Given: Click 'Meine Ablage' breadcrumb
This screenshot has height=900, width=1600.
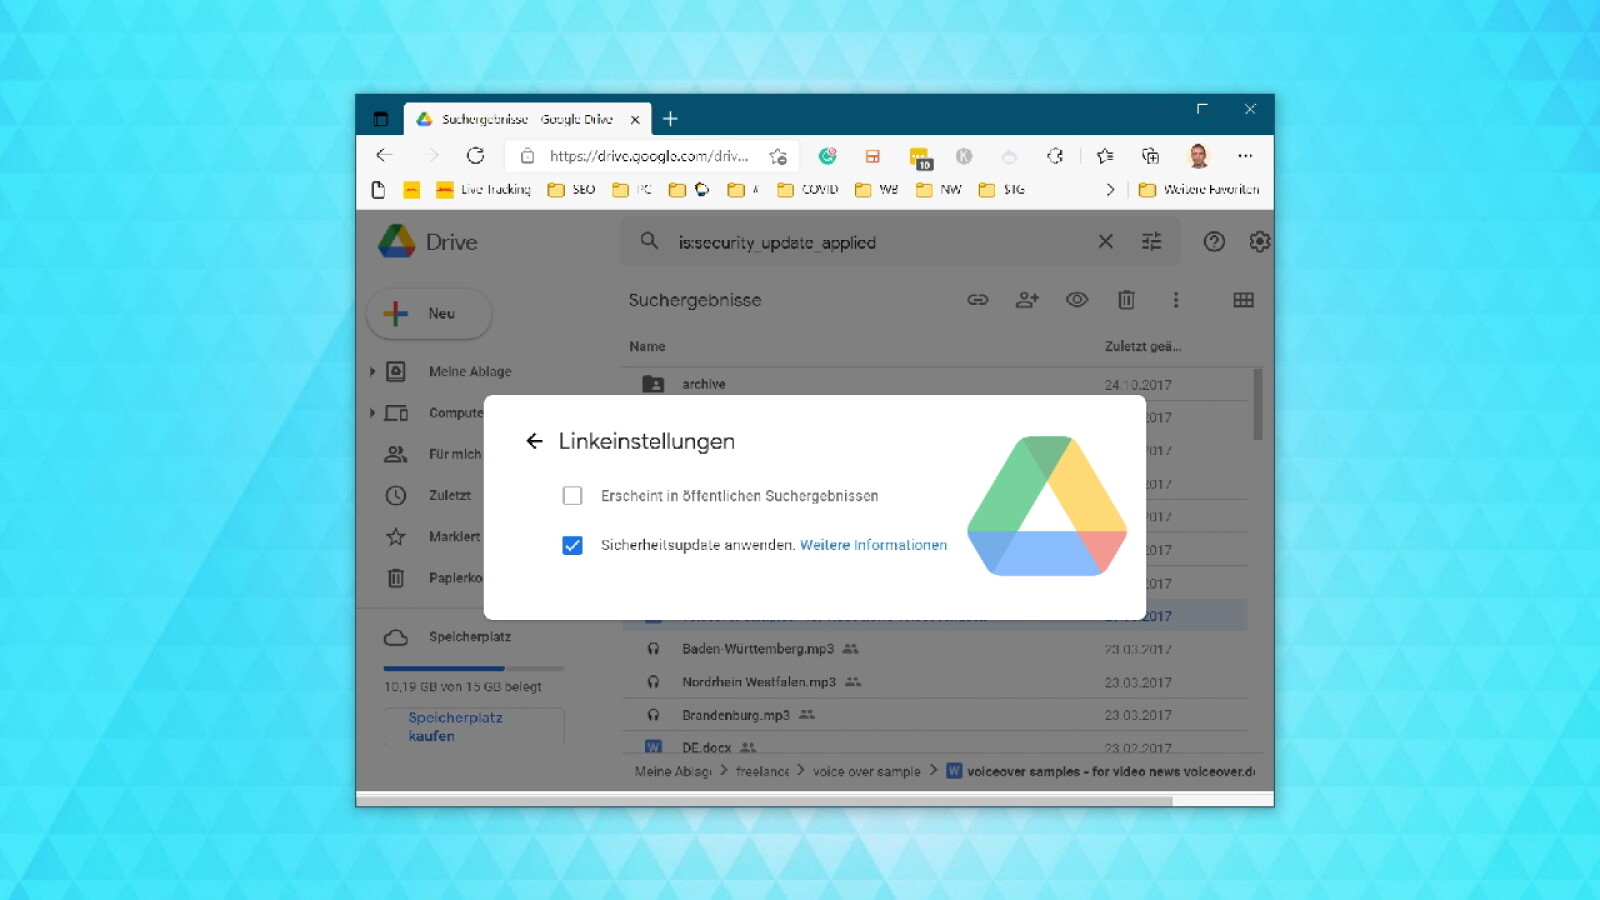Looking at the screenshot, I should (673, 771).
